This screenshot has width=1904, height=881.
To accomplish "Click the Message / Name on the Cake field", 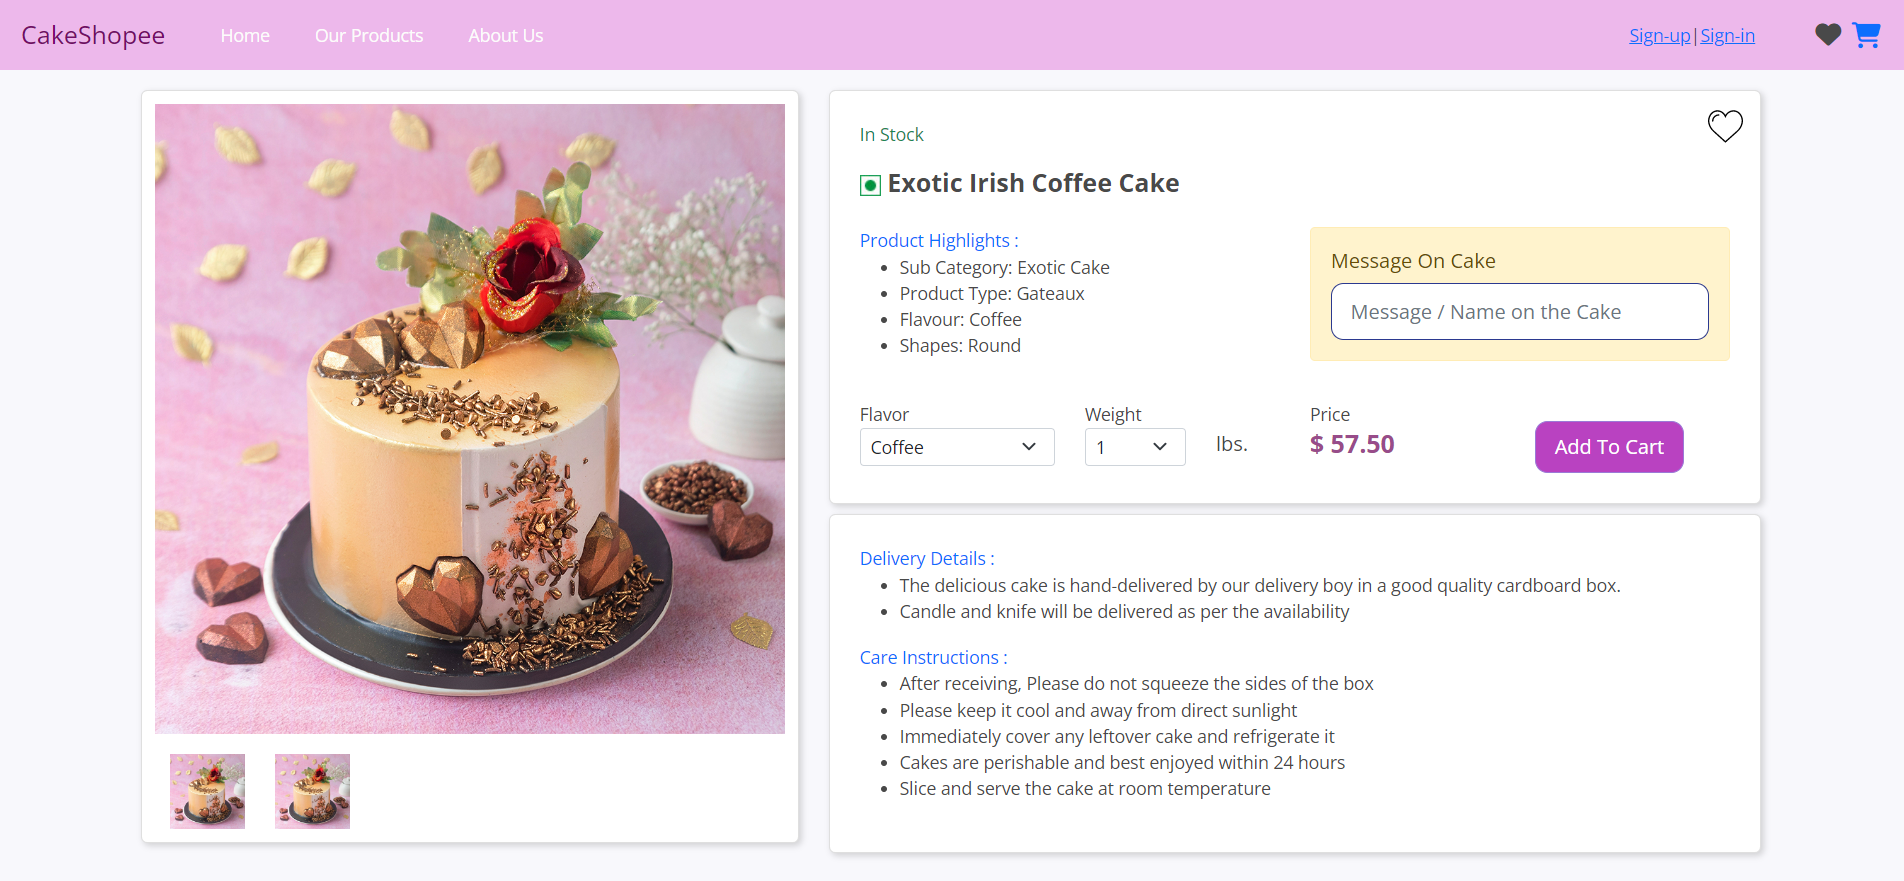I will (1519, 311).
